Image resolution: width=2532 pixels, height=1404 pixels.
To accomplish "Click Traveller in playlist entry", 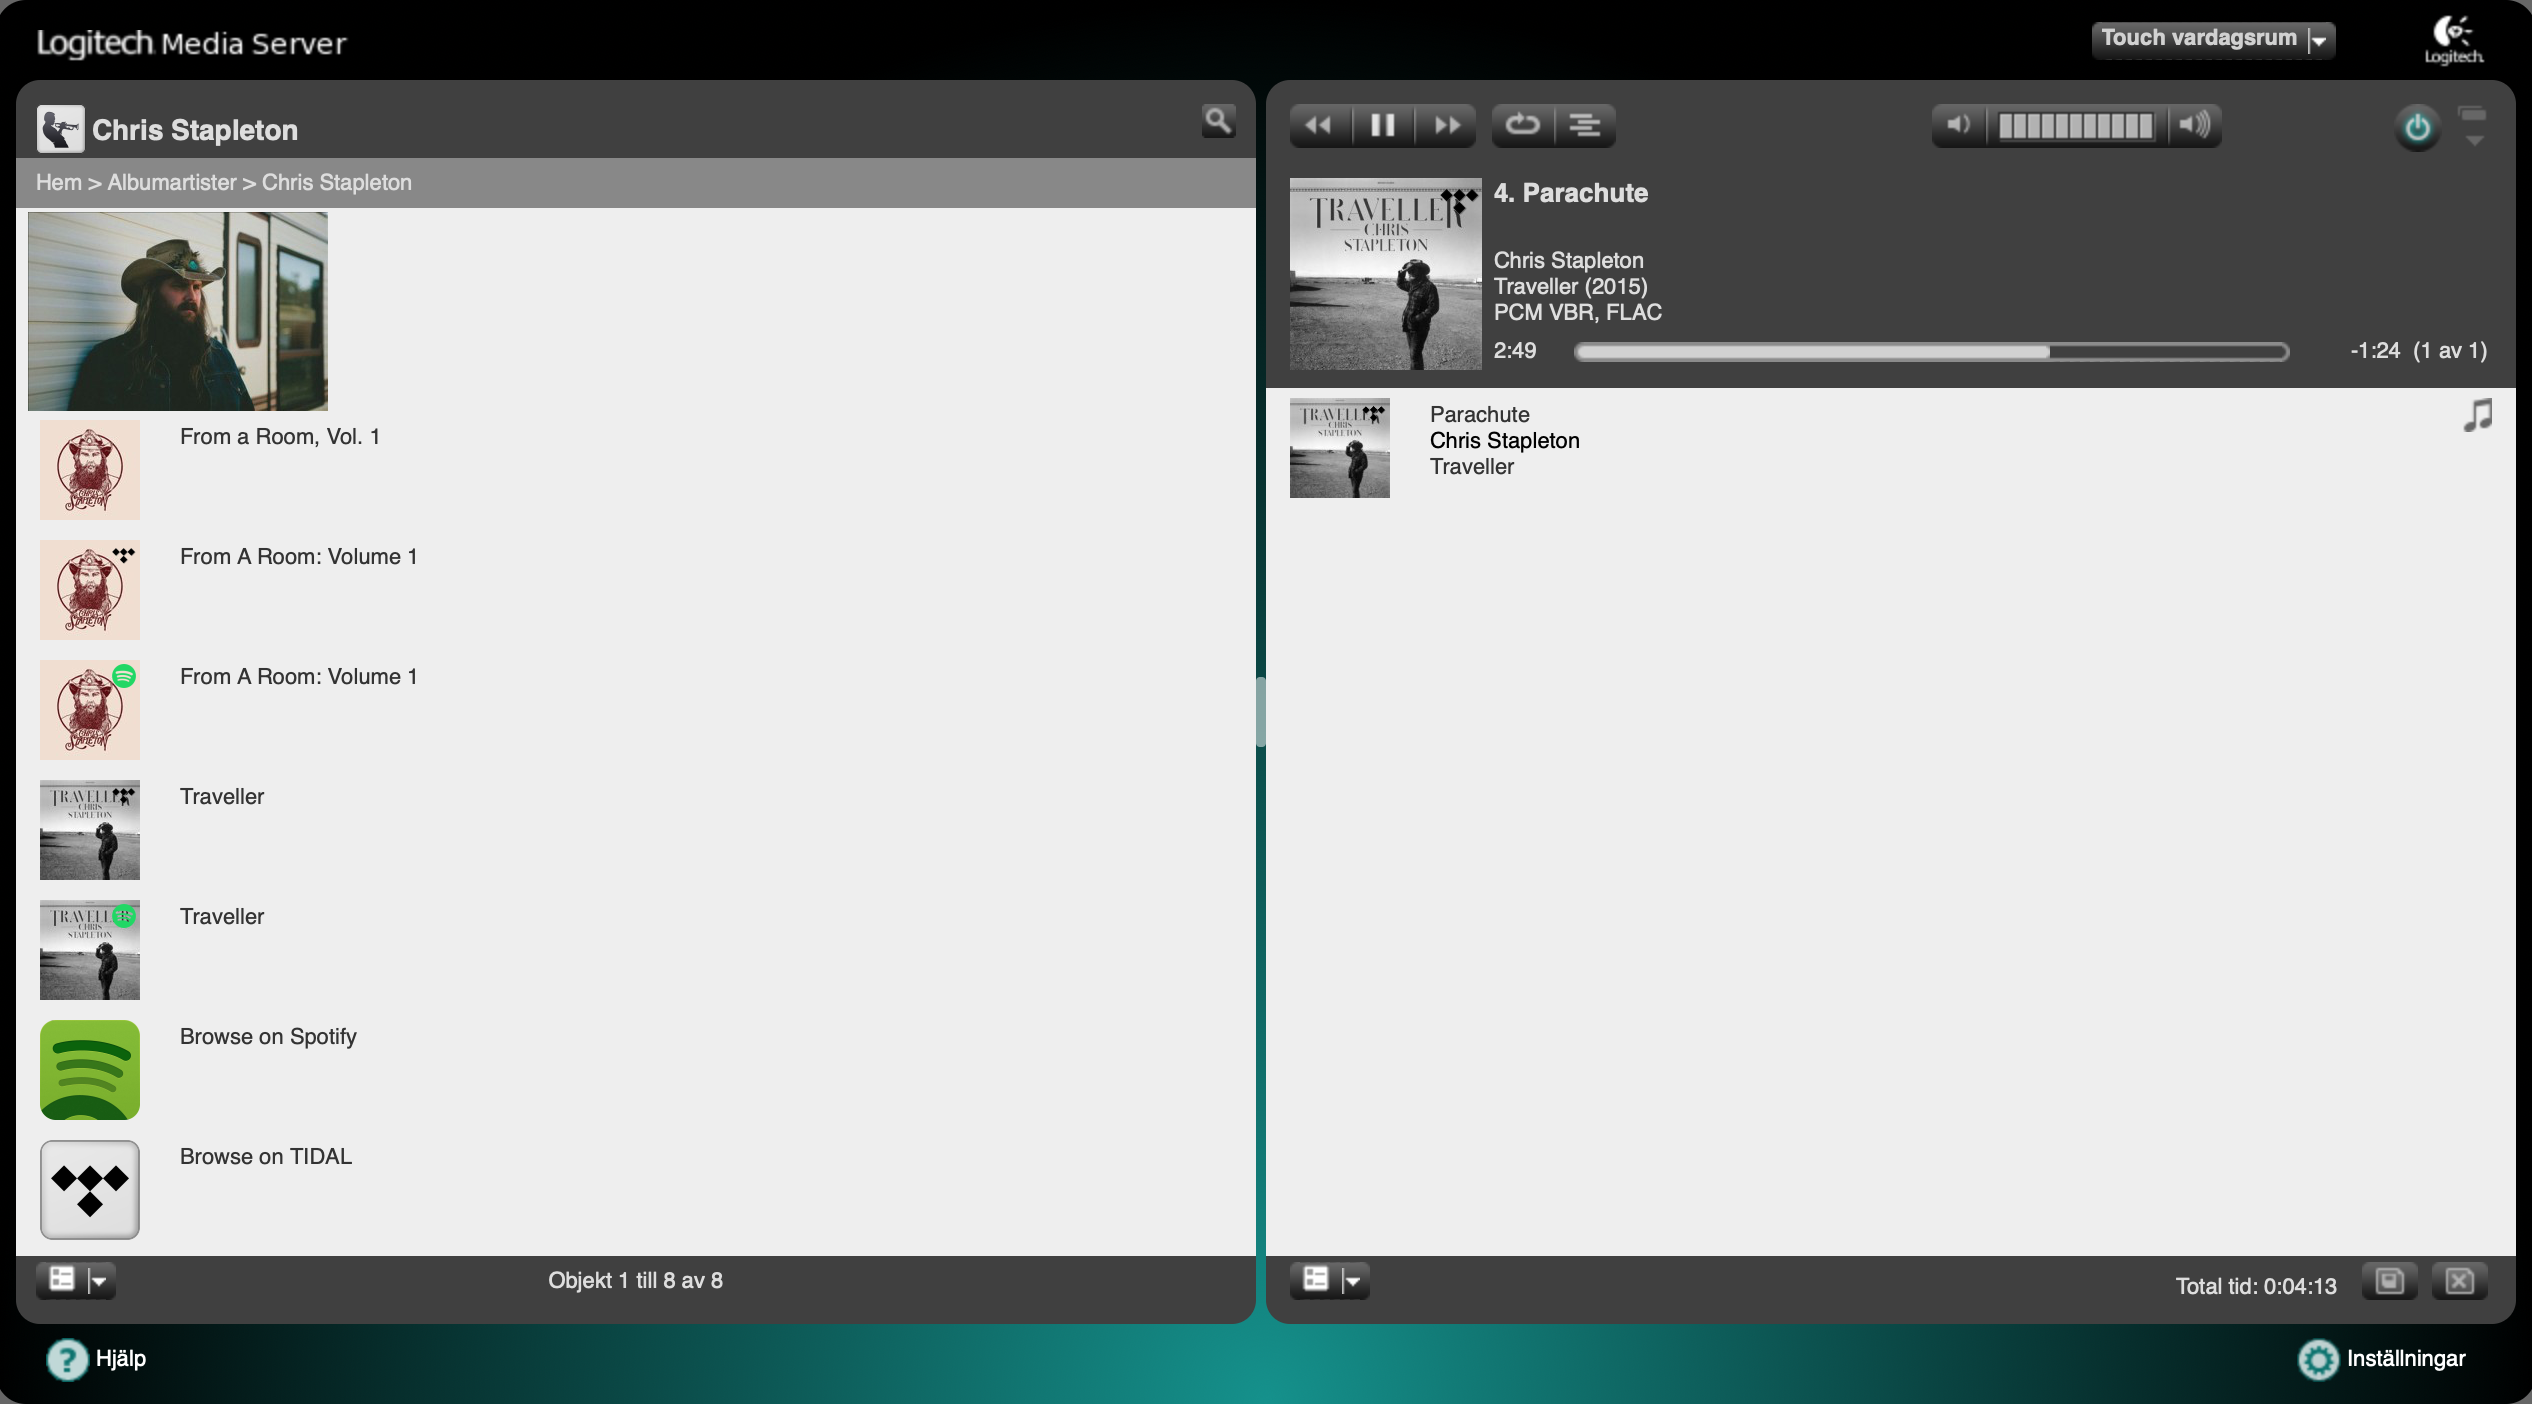I will coord(1472,466).
